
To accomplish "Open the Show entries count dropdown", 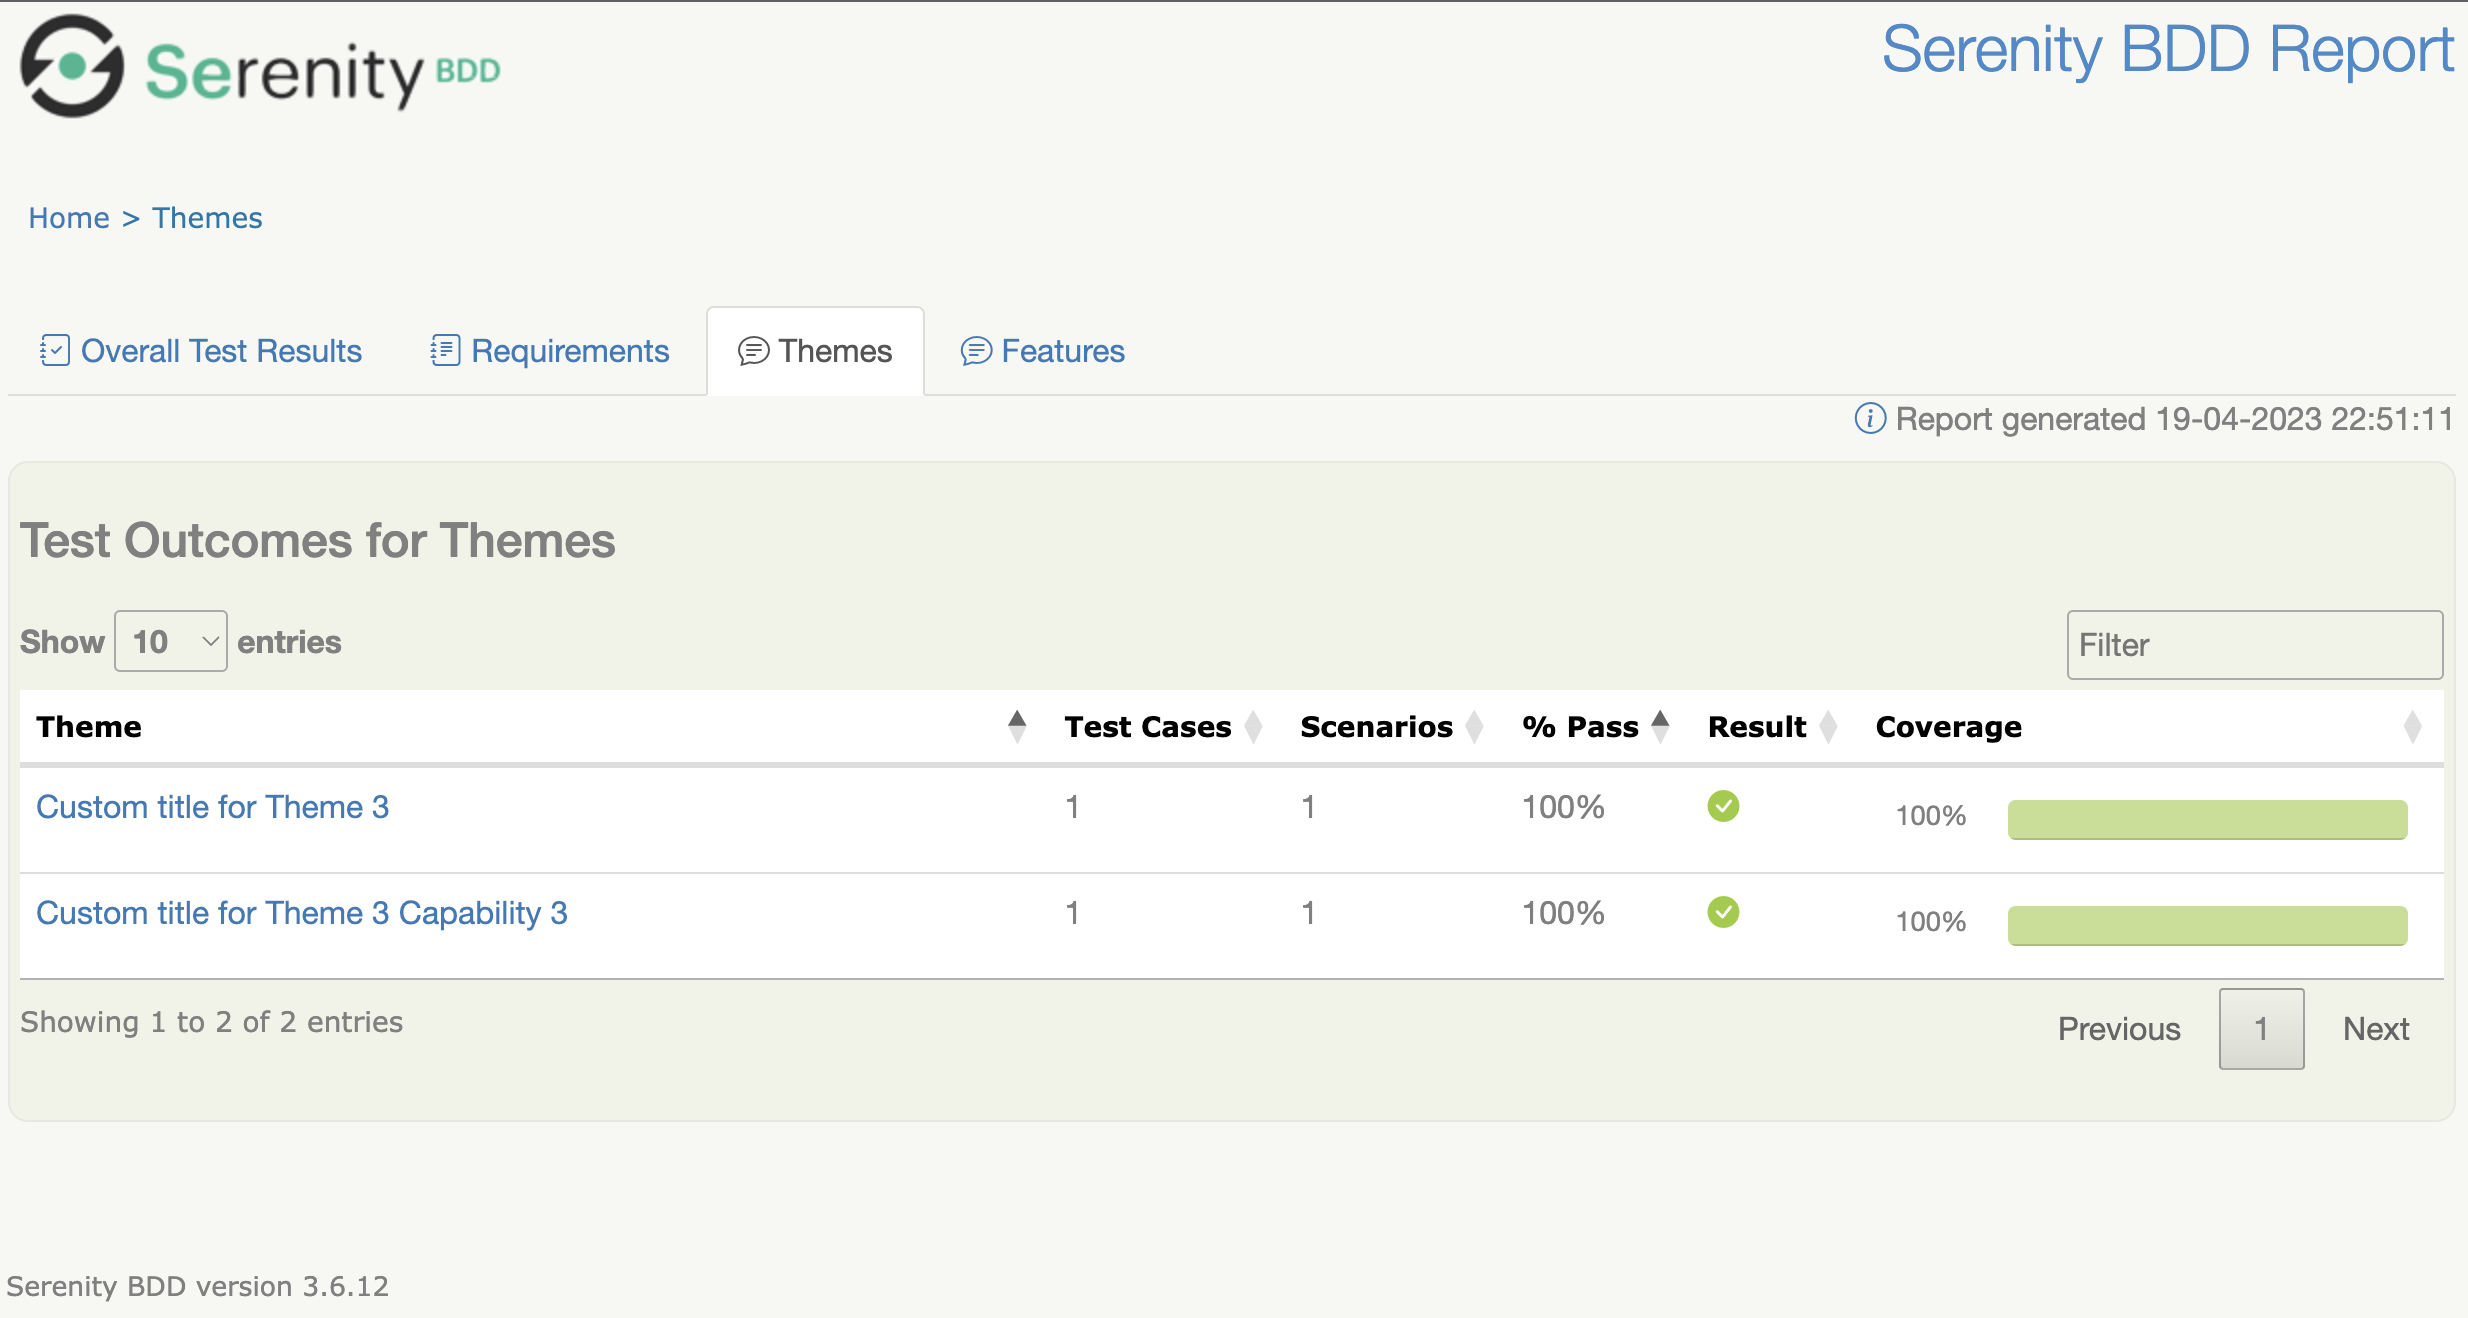I will coord(171,642).
